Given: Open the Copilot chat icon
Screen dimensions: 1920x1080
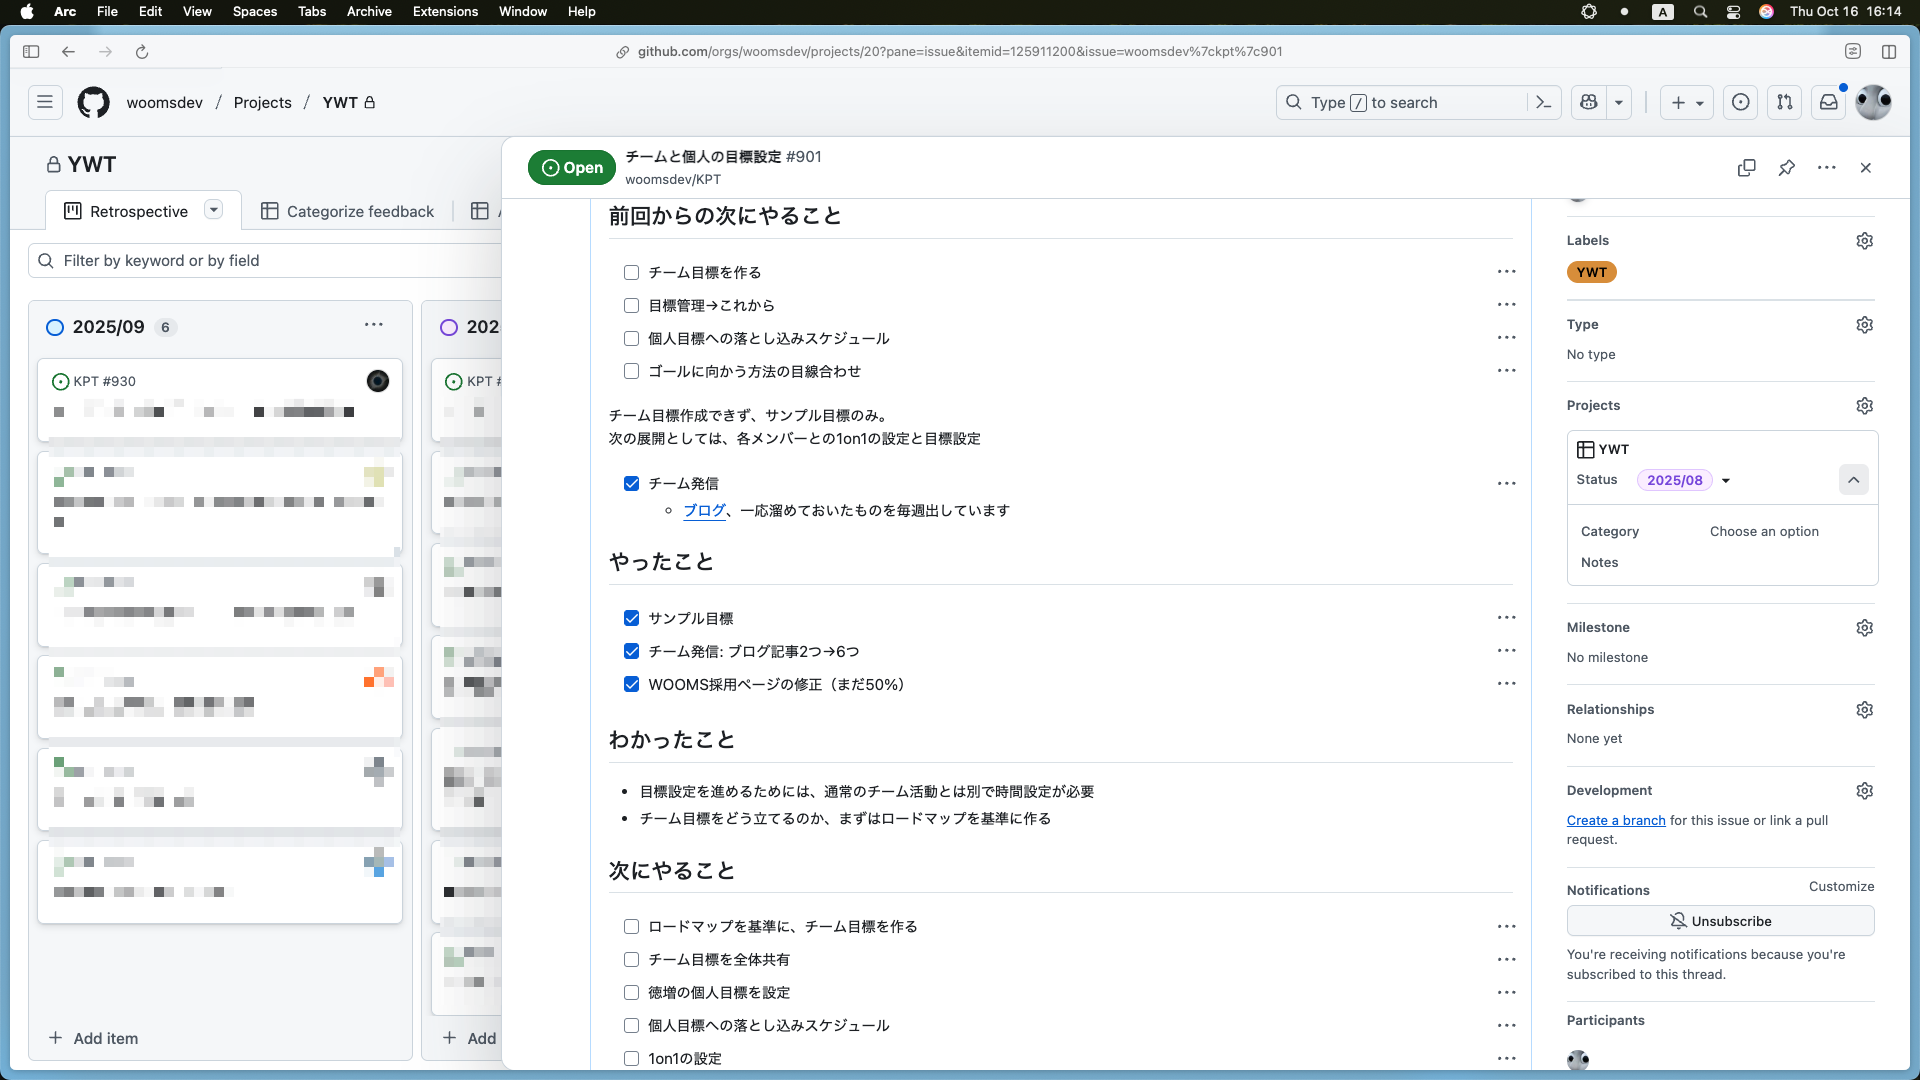Looking at the screenshot, I should point(1588,102).
